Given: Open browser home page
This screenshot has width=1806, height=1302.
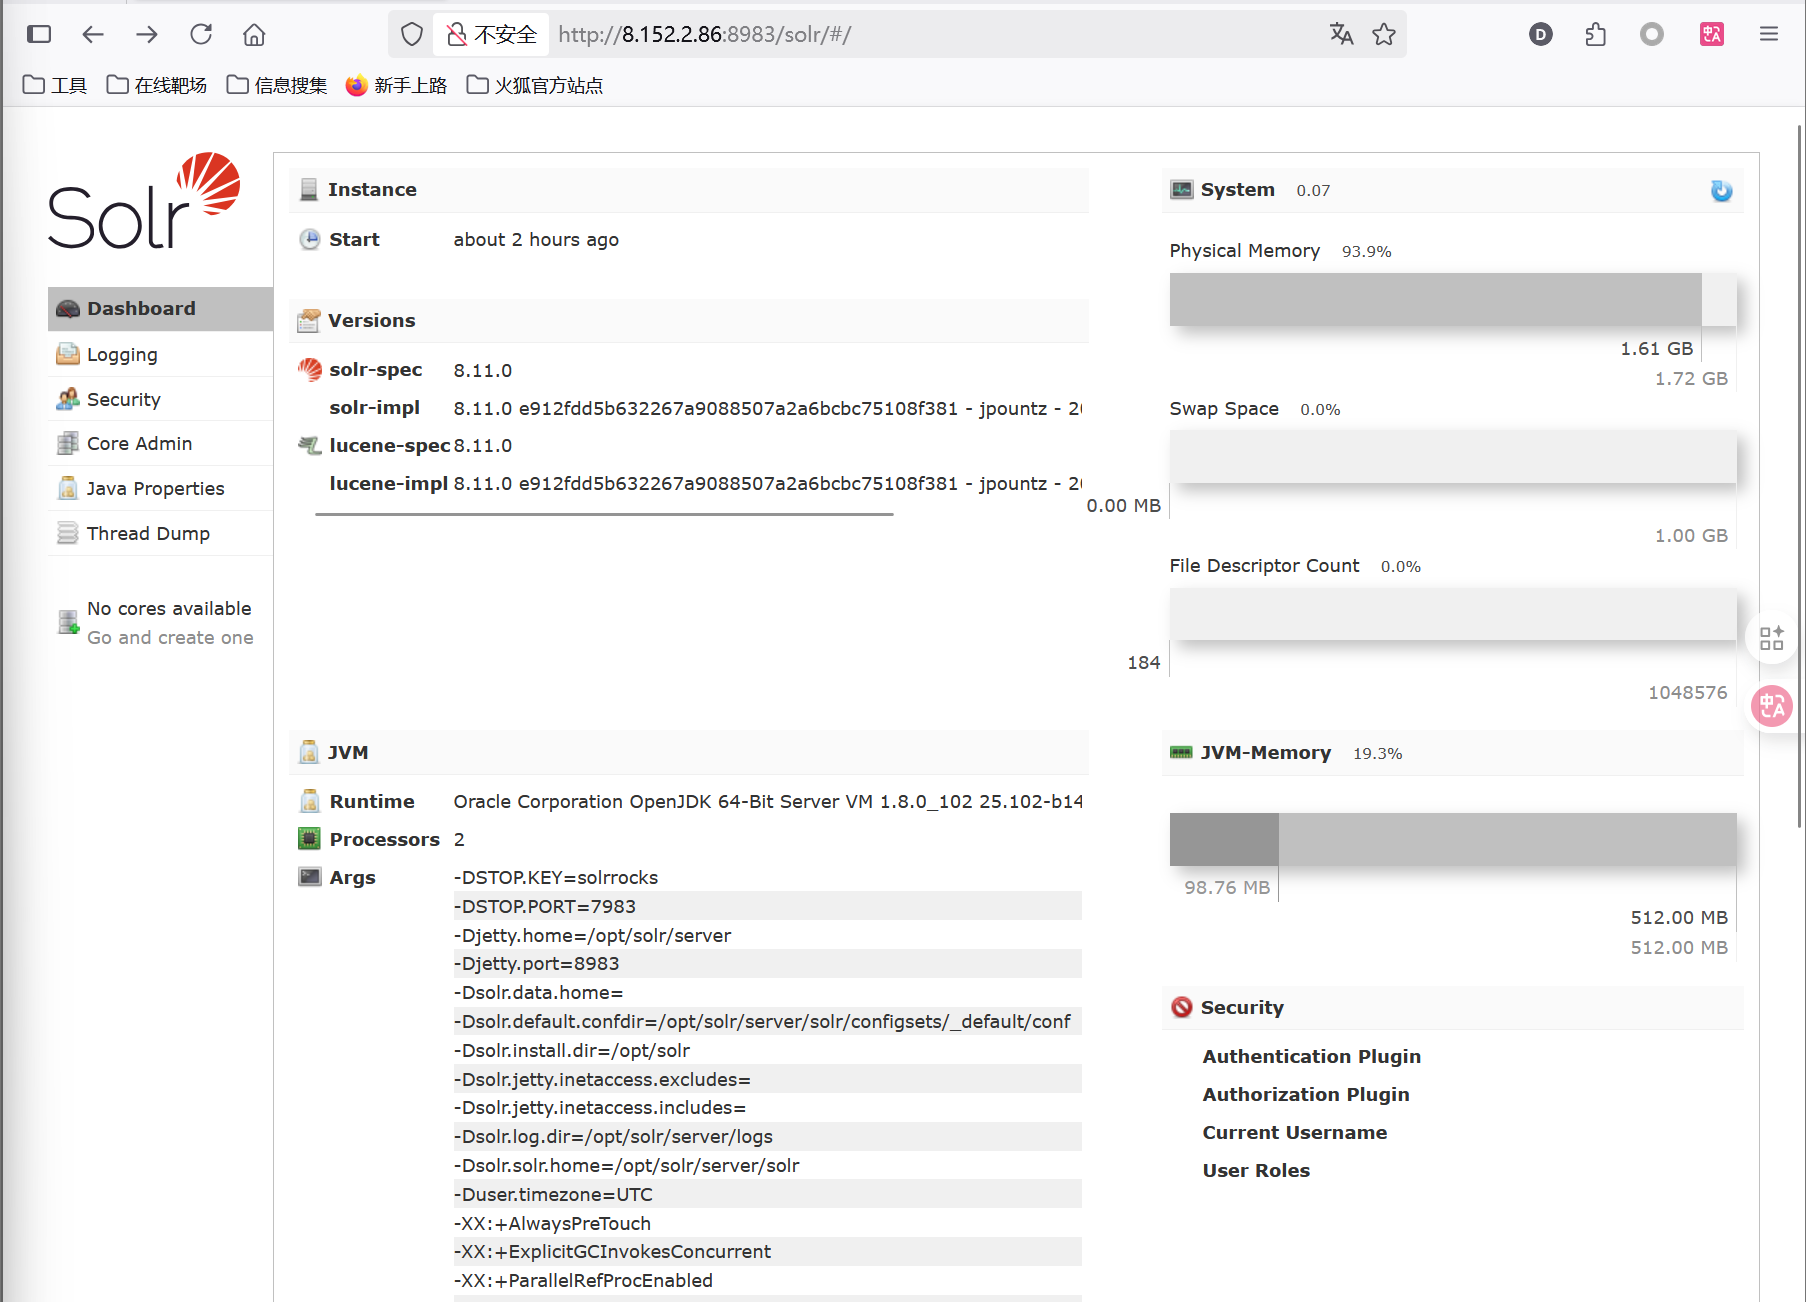Looking at the screenshot, I should click(x=254, y=34).
